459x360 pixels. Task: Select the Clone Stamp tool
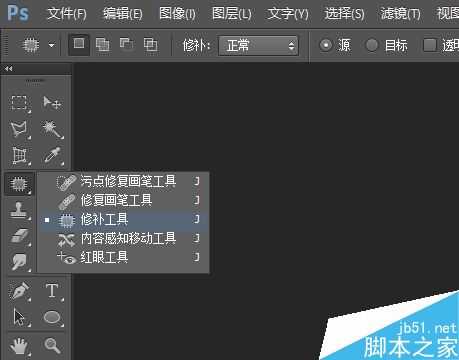click(19, 210)
